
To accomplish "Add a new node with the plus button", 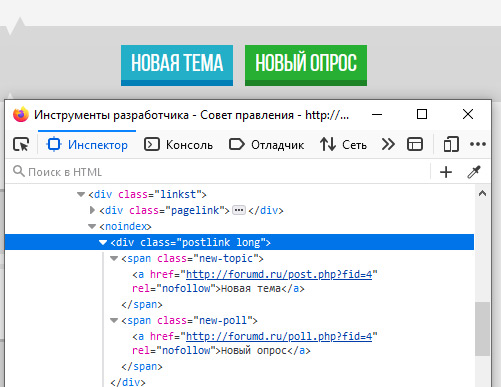I will 446,172.
